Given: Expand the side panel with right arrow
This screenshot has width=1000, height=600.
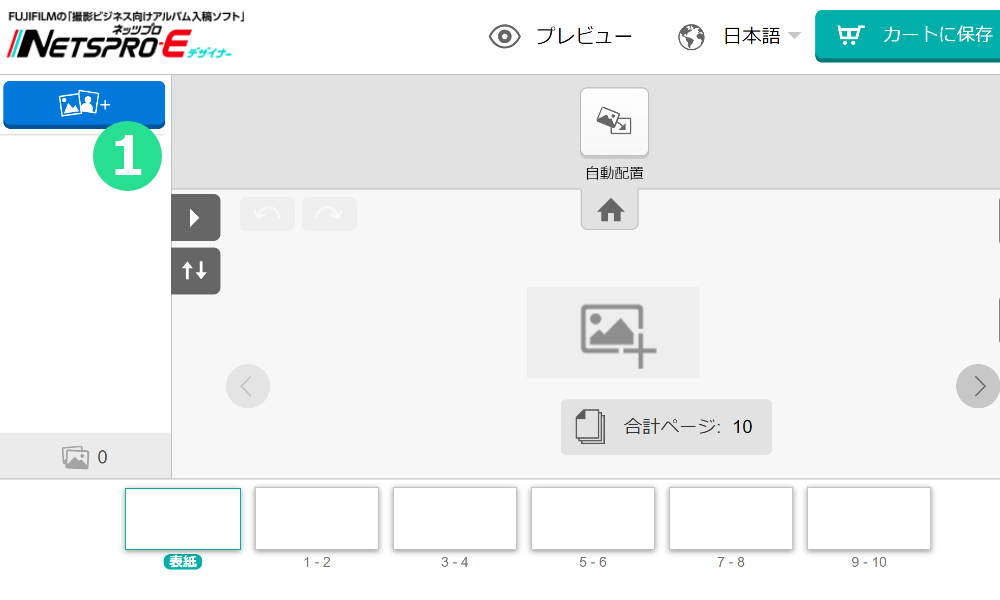Looking at the screenshot, I should (195, 217).
